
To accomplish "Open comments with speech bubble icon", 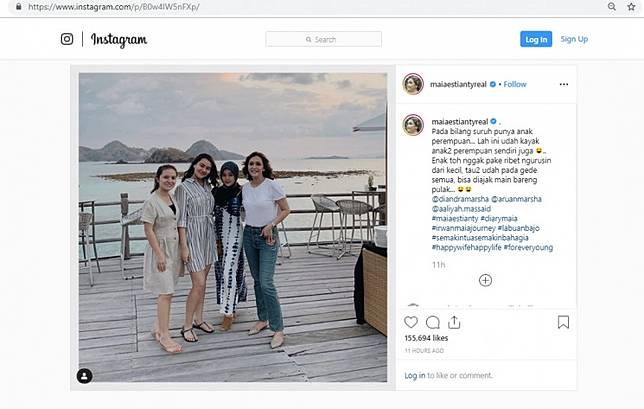I will (x=433, y=322).
